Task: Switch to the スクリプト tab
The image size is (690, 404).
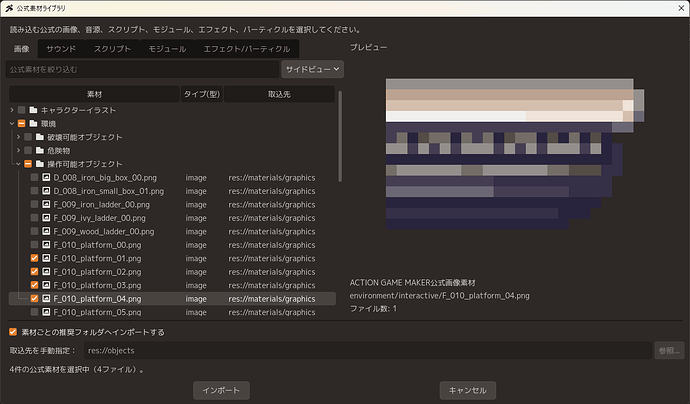Action: [x=112, y=49]
